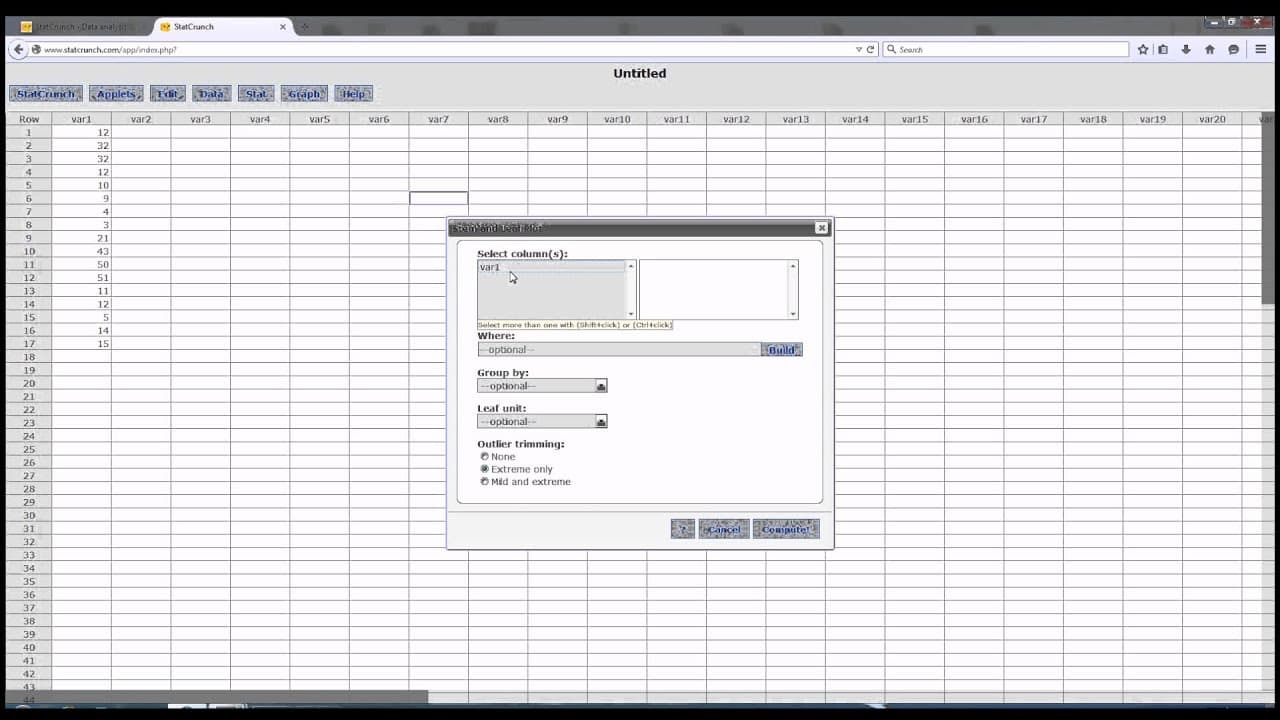Open the Stat menu
Screen dimensions: 1280x720
[x=257, y=94]
